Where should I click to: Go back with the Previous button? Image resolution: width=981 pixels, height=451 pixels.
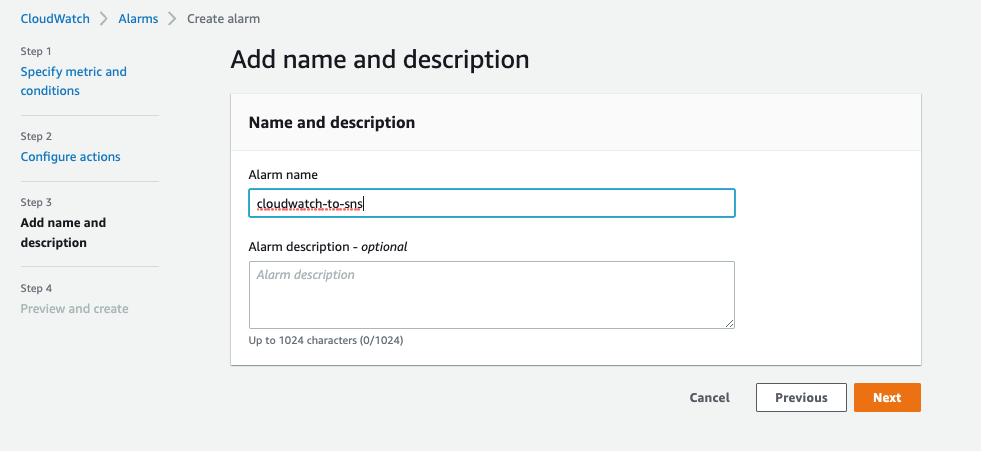point(801,398)
